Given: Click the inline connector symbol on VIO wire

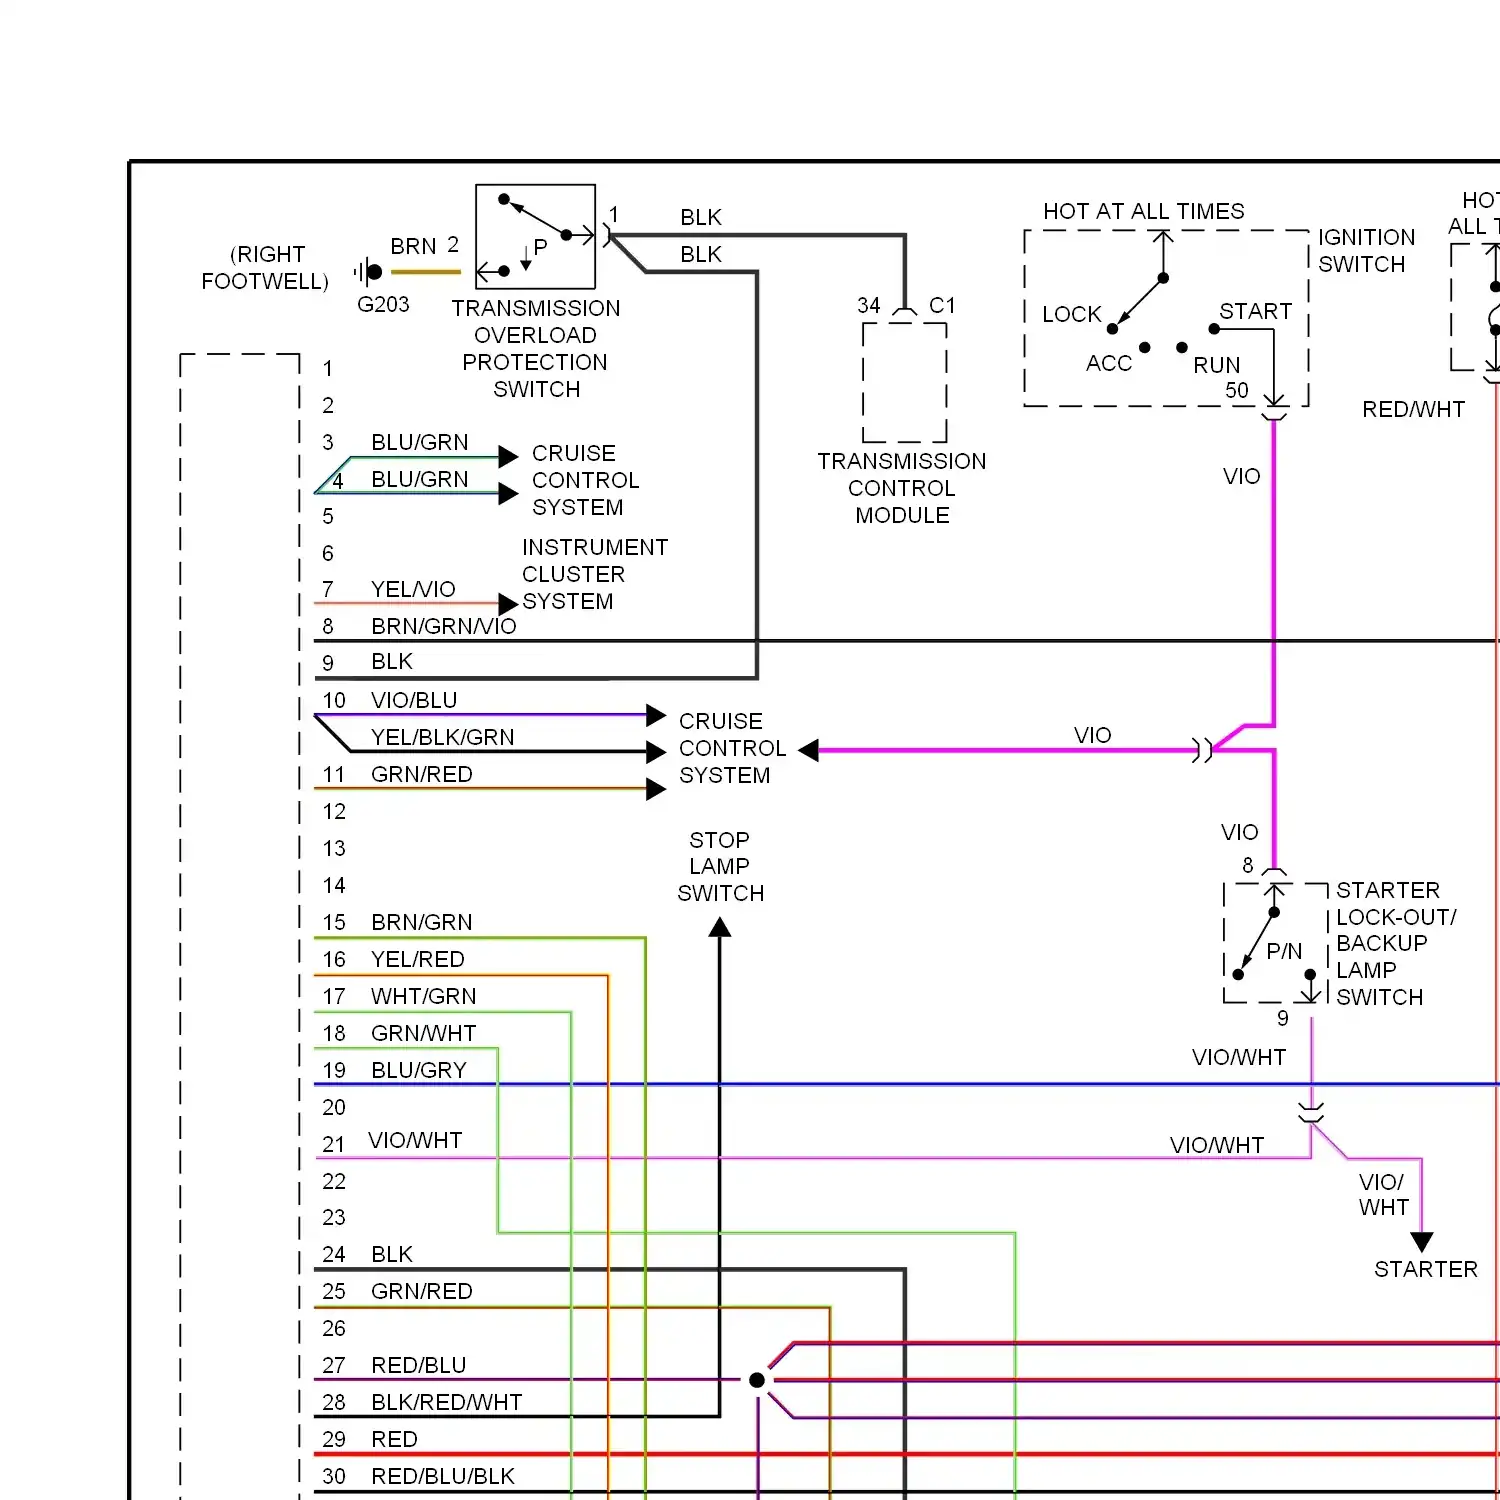Looking at the screenshot, I should [1203, 750].
